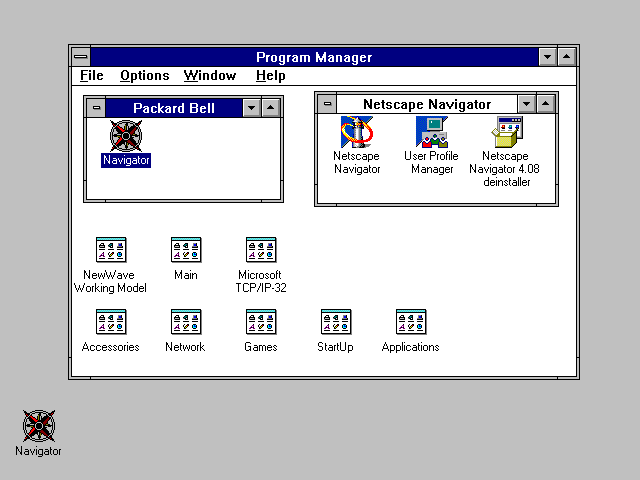This screenshot has width=640, height=480.
Task: Click the "NewWave Working Model" label text
Action: pos(110,281)
